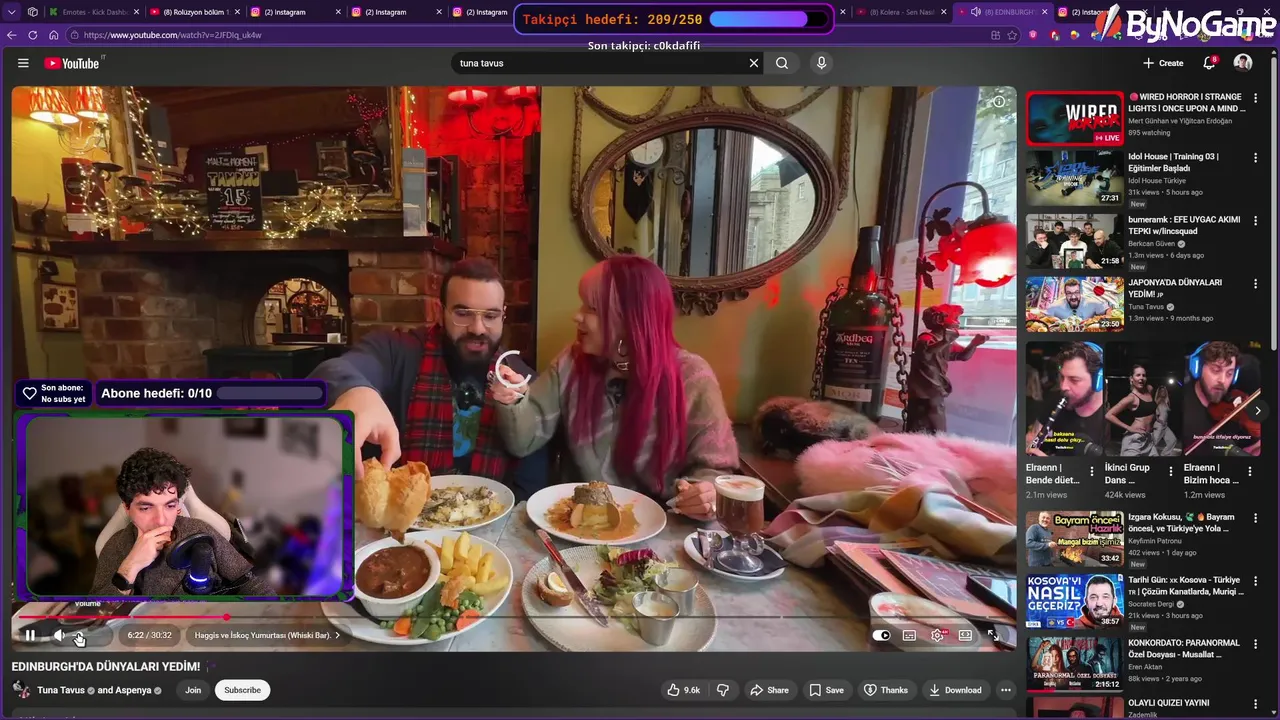The image size is (1280, 720).
Task: Open options menu for Izgara Kokusu video
Action: pos(1255,518)
